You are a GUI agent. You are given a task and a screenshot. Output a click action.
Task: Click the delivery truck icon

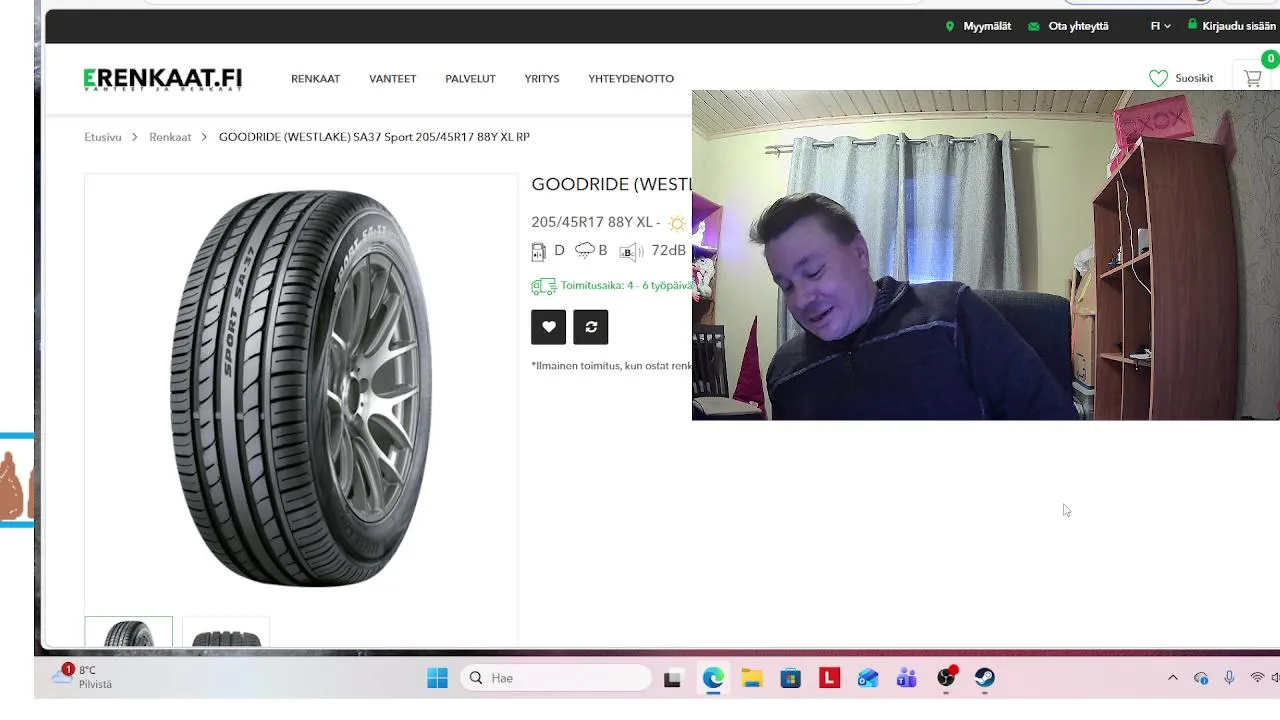543,286
